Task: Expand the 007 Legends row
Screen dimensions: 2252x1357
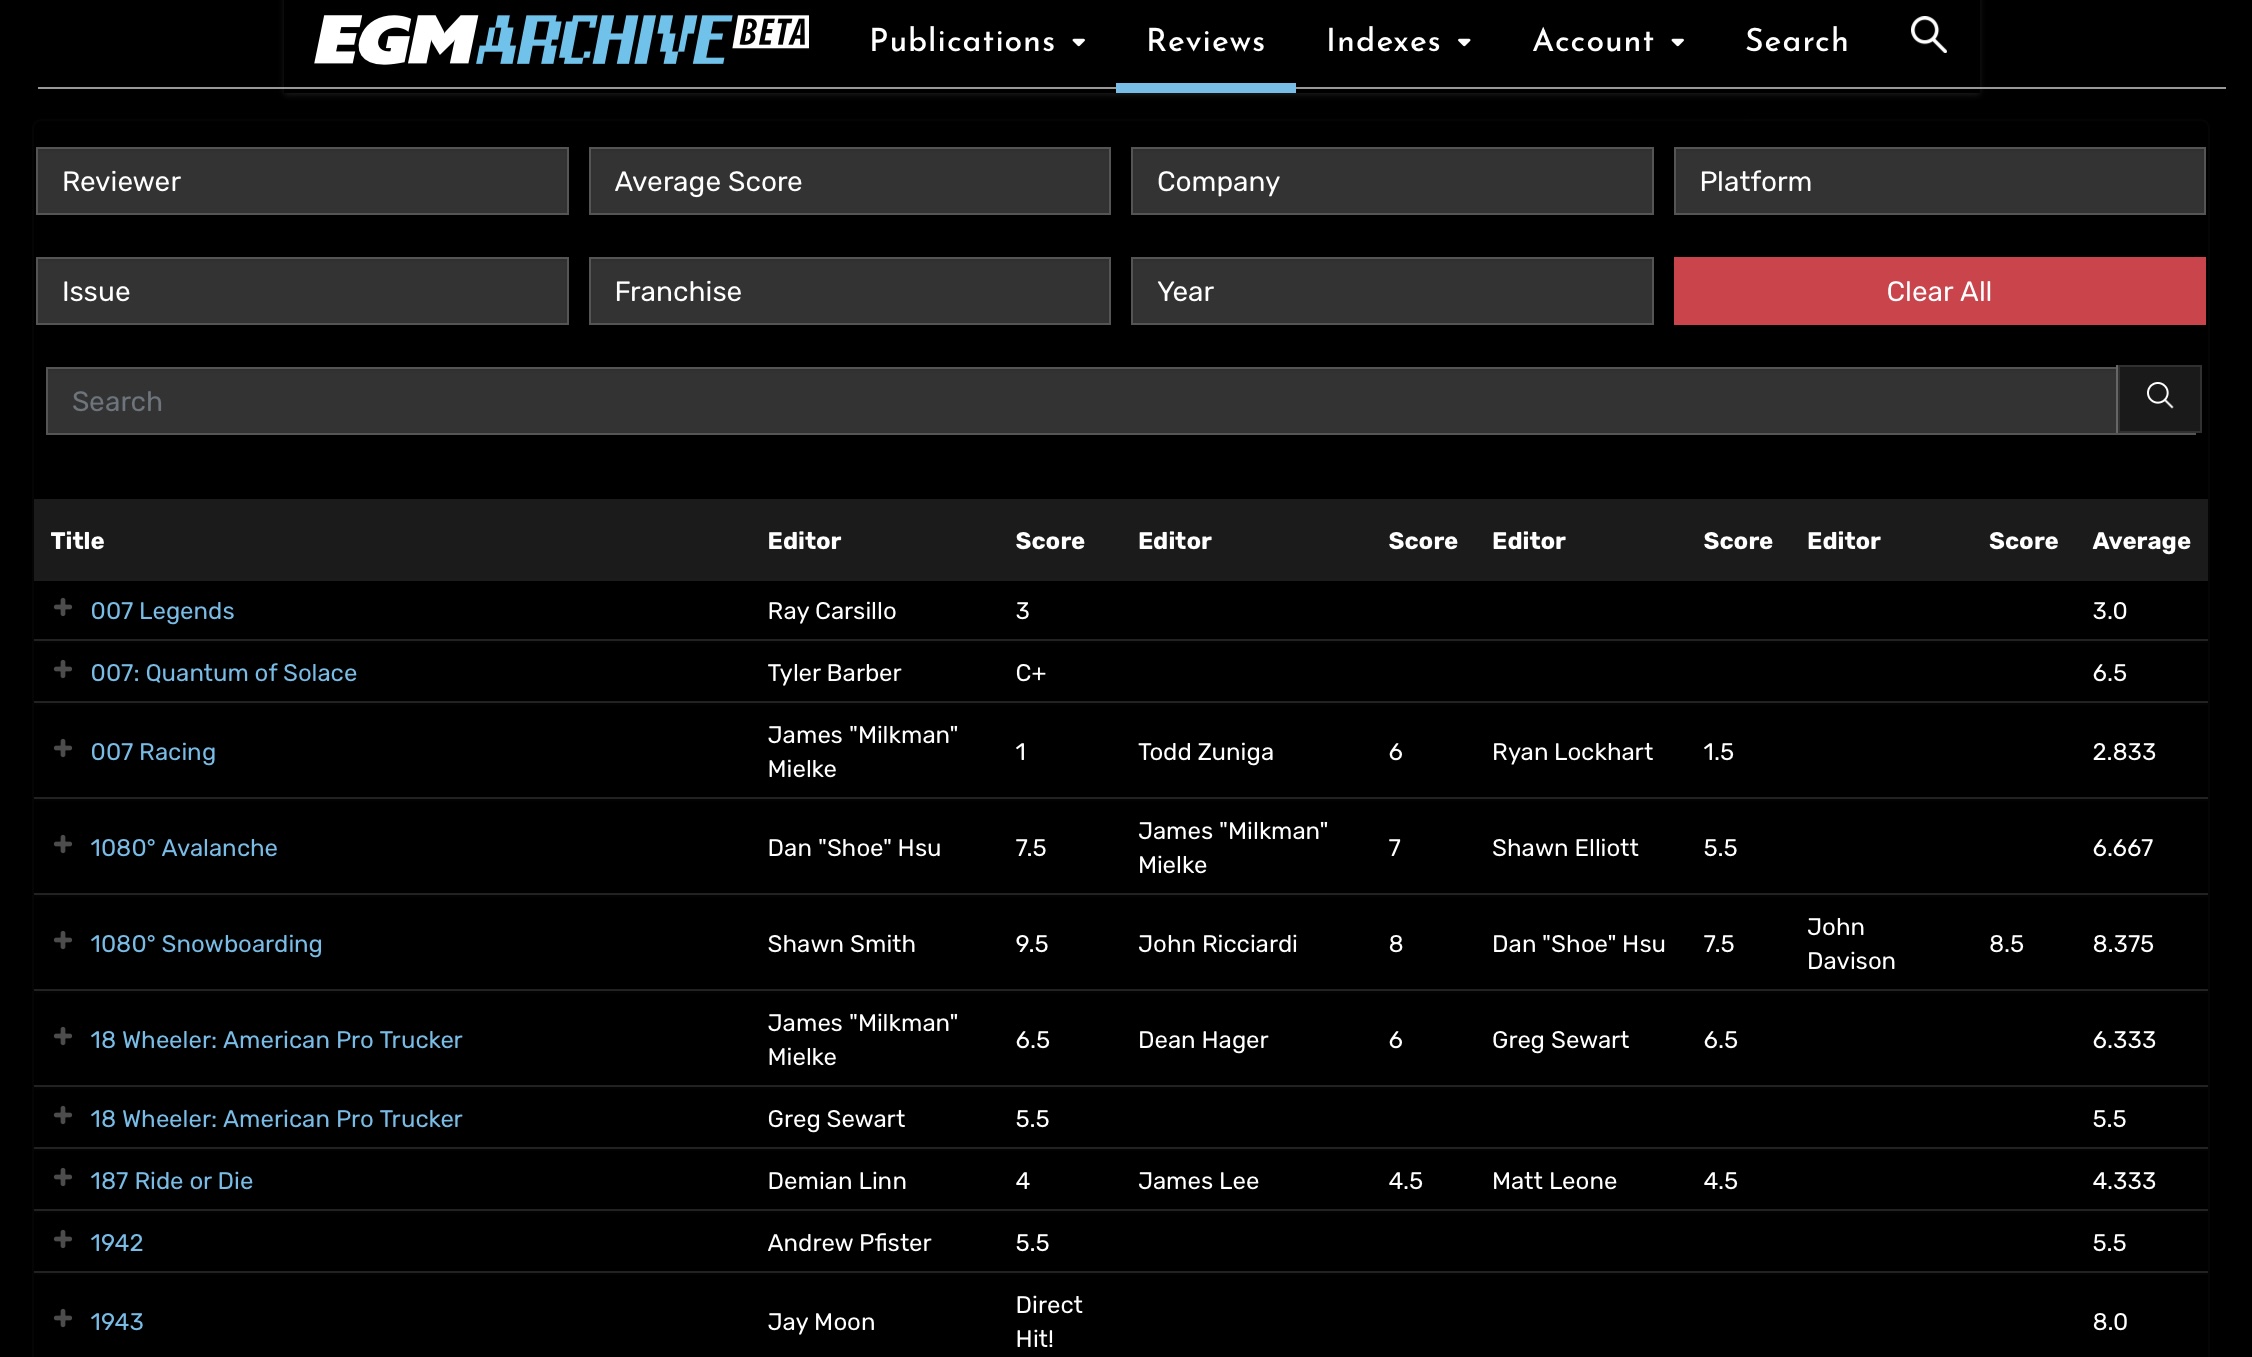Action: [x=63, y=608]
